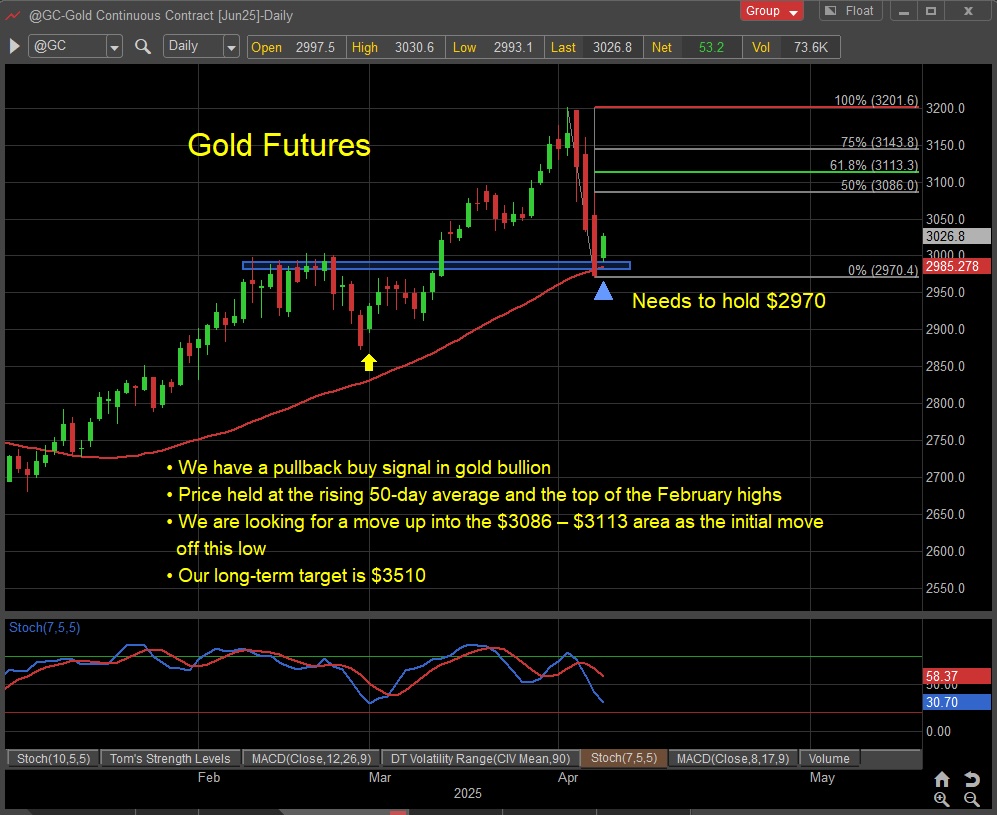Click the @GC symbol input field

click(x=67, y=46)
